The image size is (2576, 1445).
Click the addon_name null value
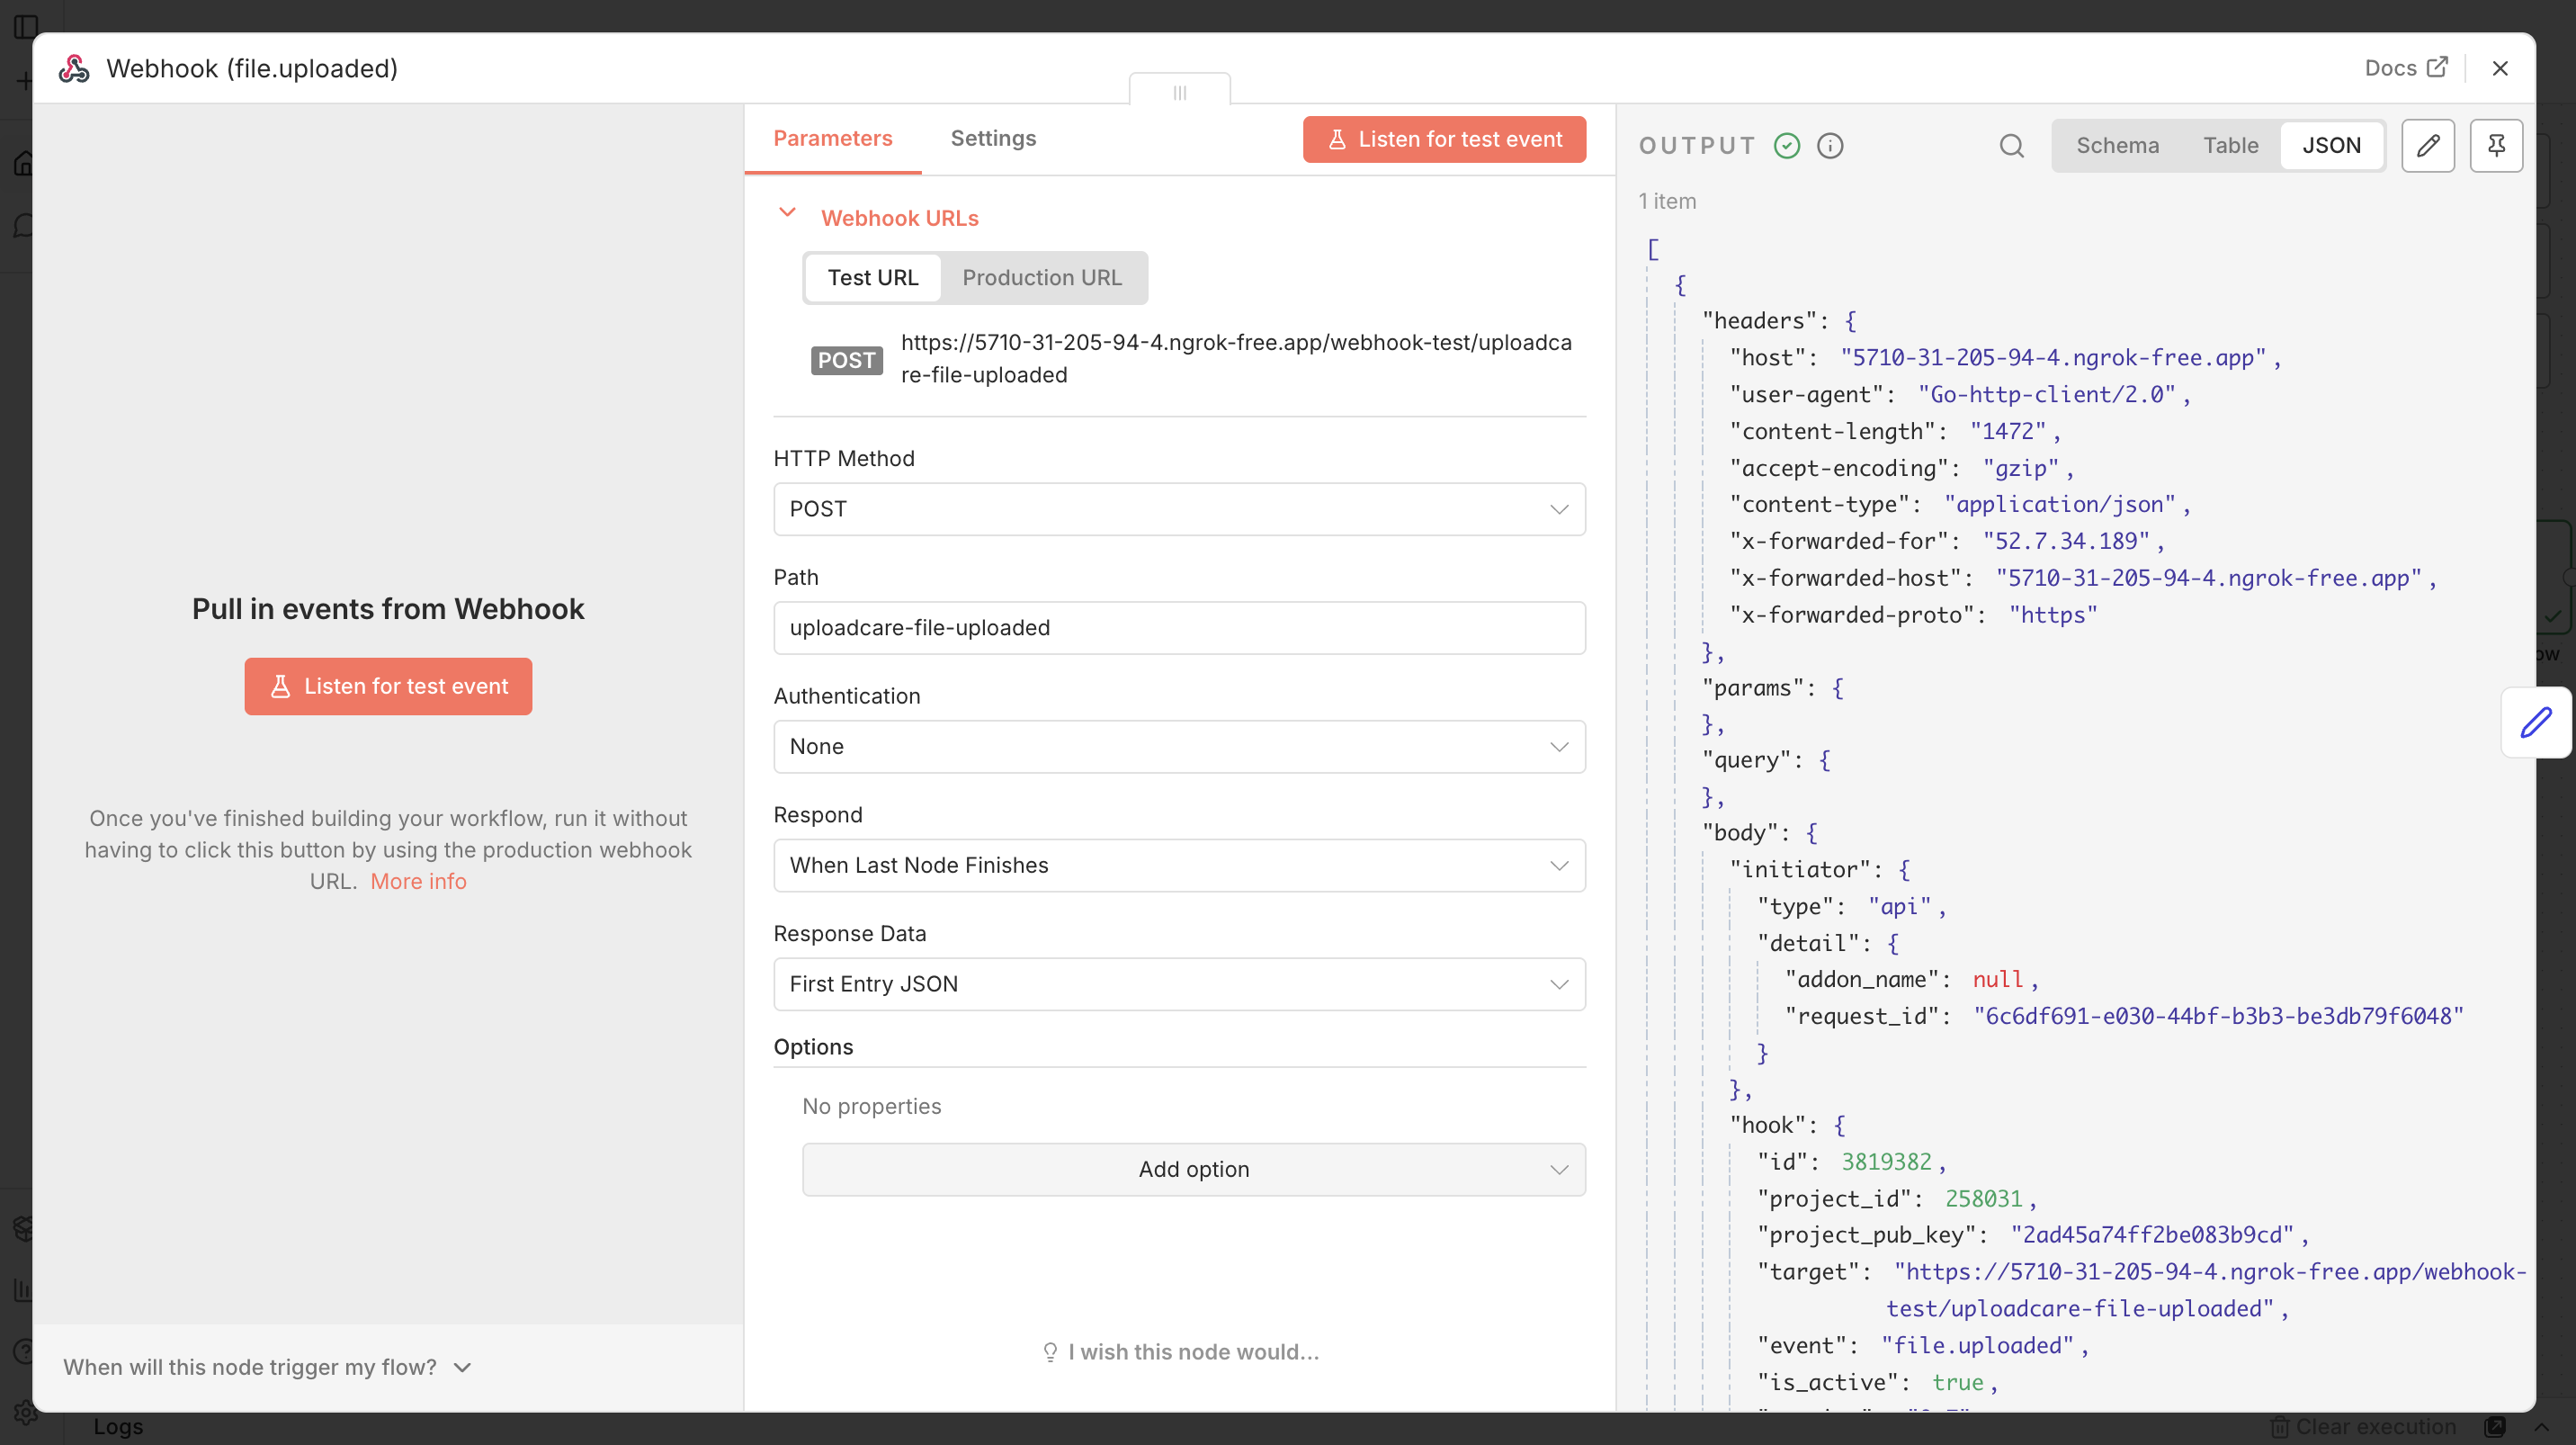1997,980
